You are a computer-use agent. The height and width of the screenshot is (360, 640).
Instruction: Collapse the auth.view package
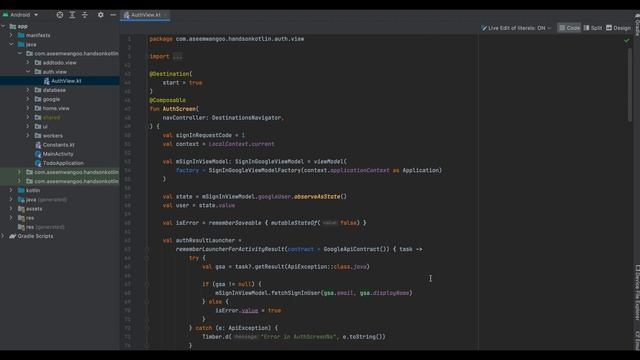(28, 72)
